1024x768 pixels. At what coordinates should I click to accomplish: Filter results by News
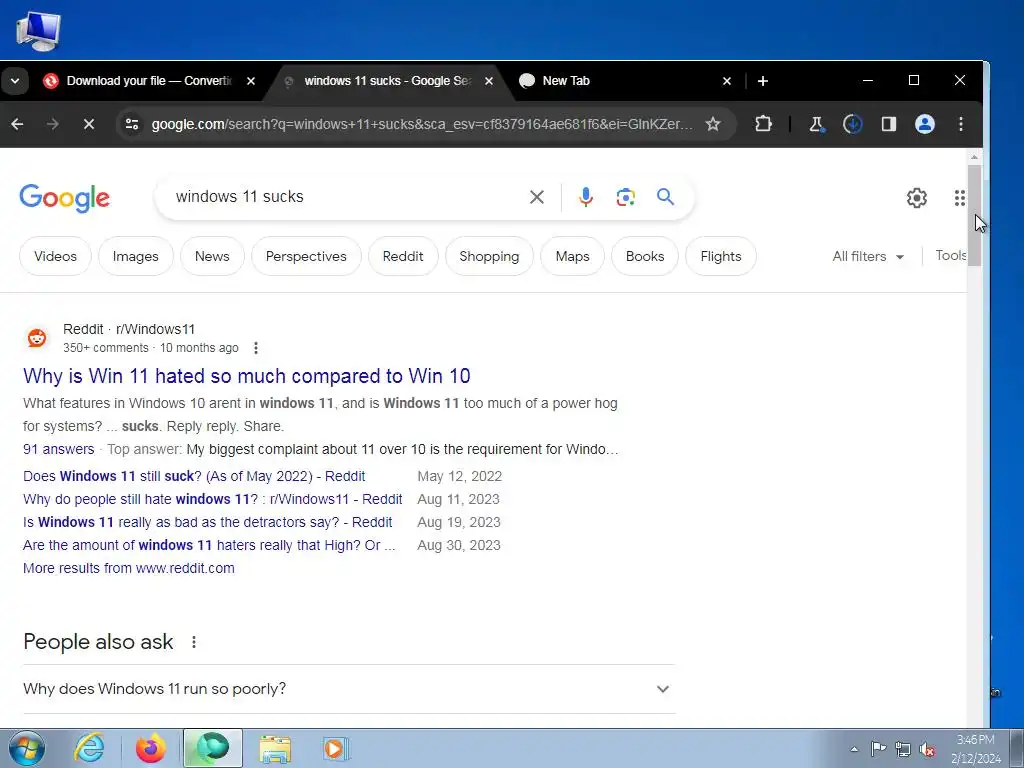tap(212, 256)
